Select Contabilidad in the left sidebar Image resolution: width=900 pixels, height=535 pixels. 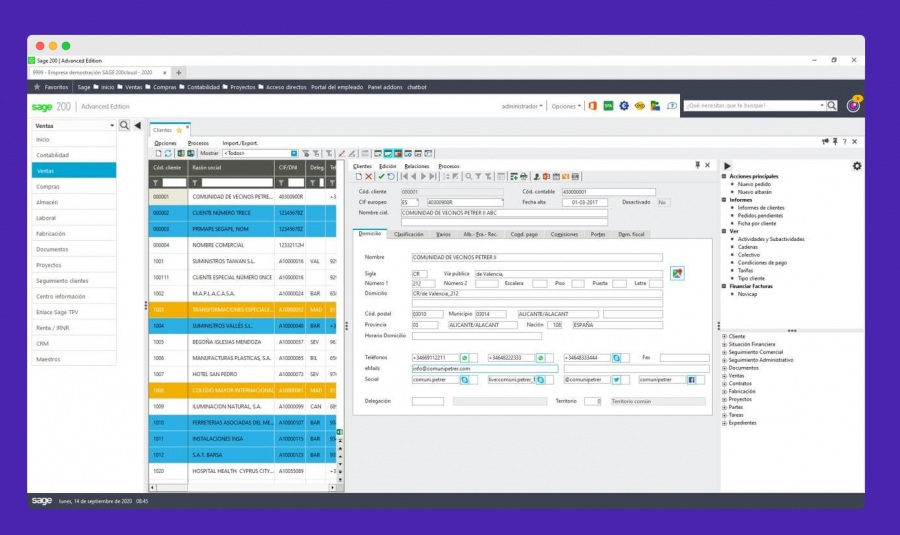(x=74, y=155)
